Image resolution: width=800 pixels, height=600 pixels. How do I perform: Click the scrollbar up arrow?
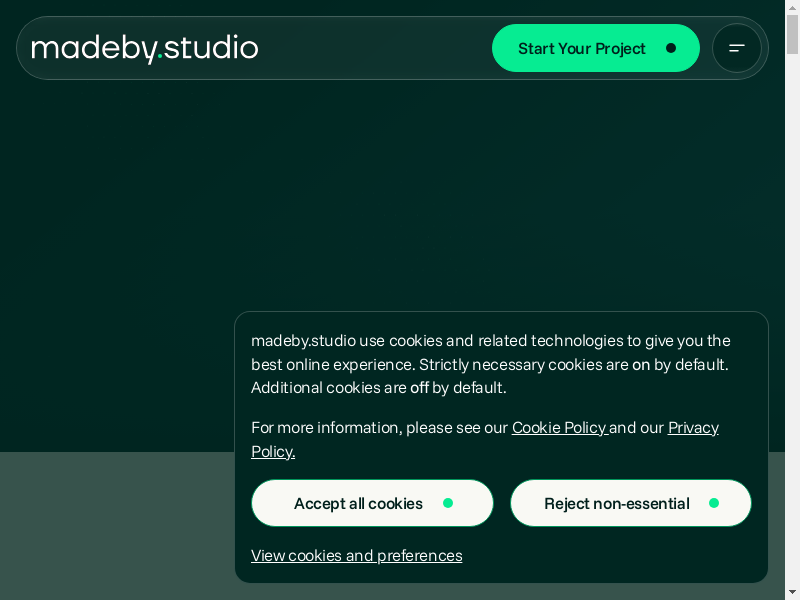pyautogui.click(x=792, y=7)
